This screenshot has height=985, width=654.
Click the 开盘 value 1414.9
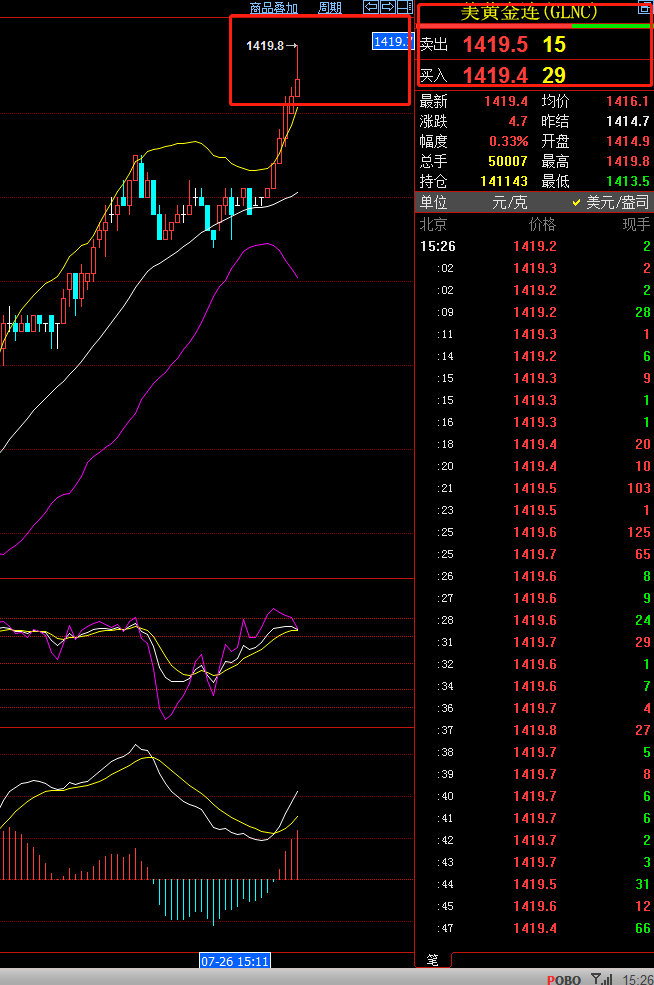628,141
